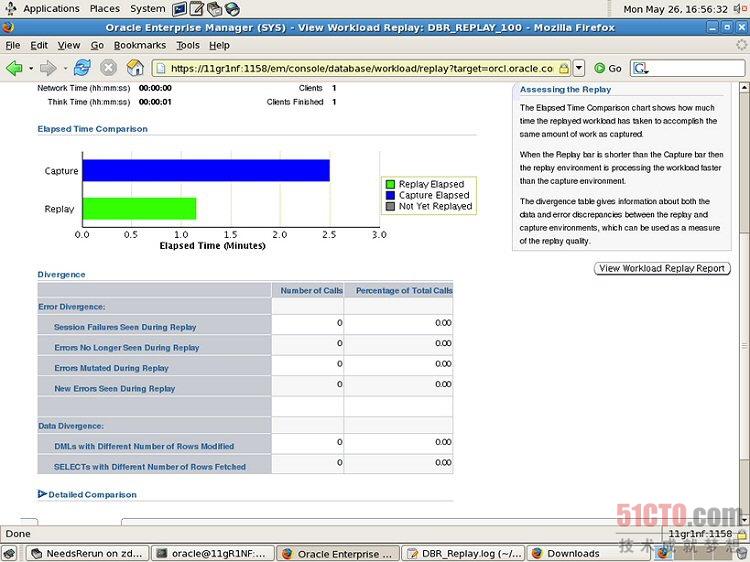750x562 pixels.
Task: Open the back history dropdown arrow
Action: [x=31, y=68]
